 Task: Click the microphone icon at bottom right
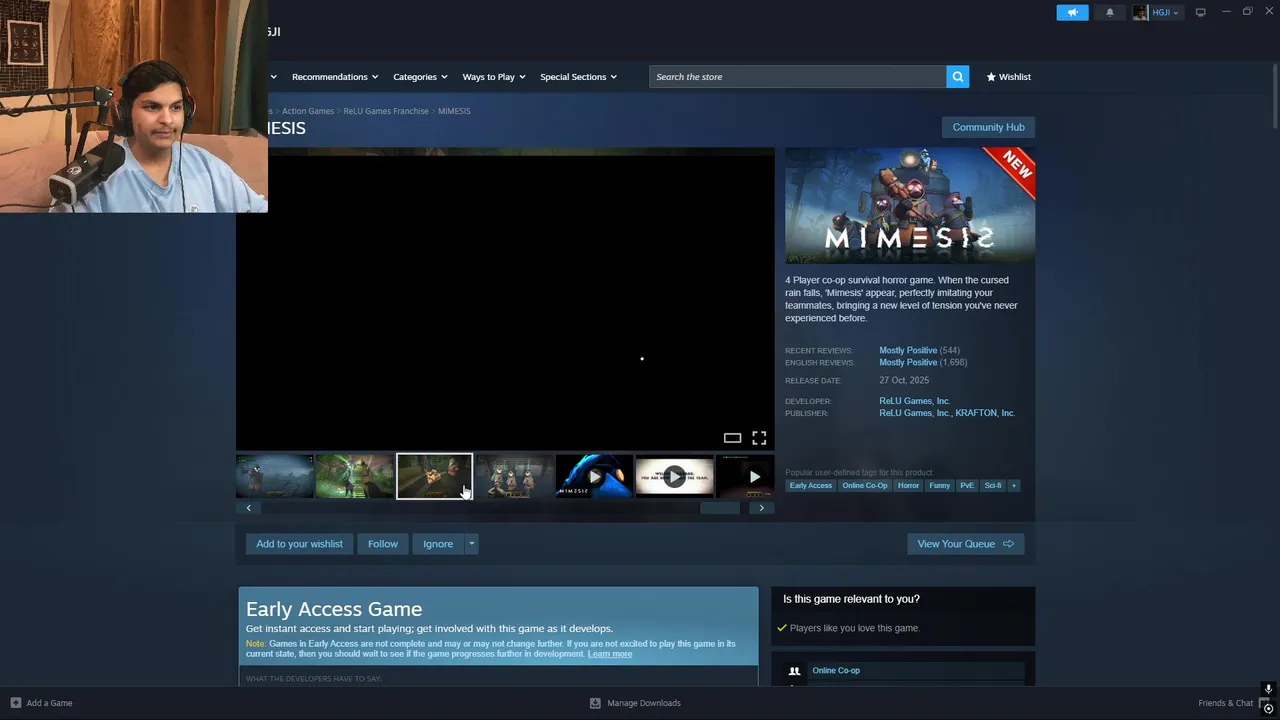tap(1268, 689)
